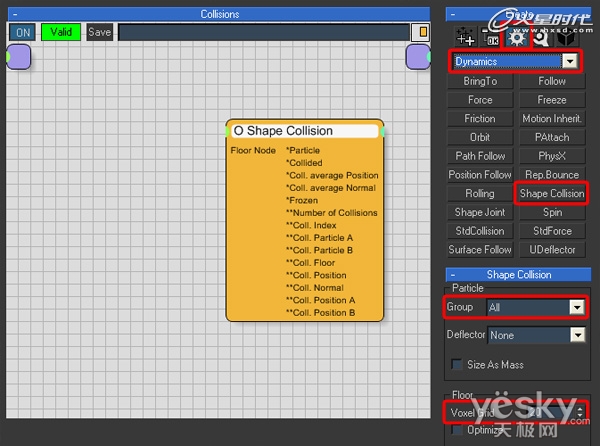Image resolution: width=600 pixels, height=446 pixels.
Task: Click the yellow panel icon beside name field
Action: point(421,32)
